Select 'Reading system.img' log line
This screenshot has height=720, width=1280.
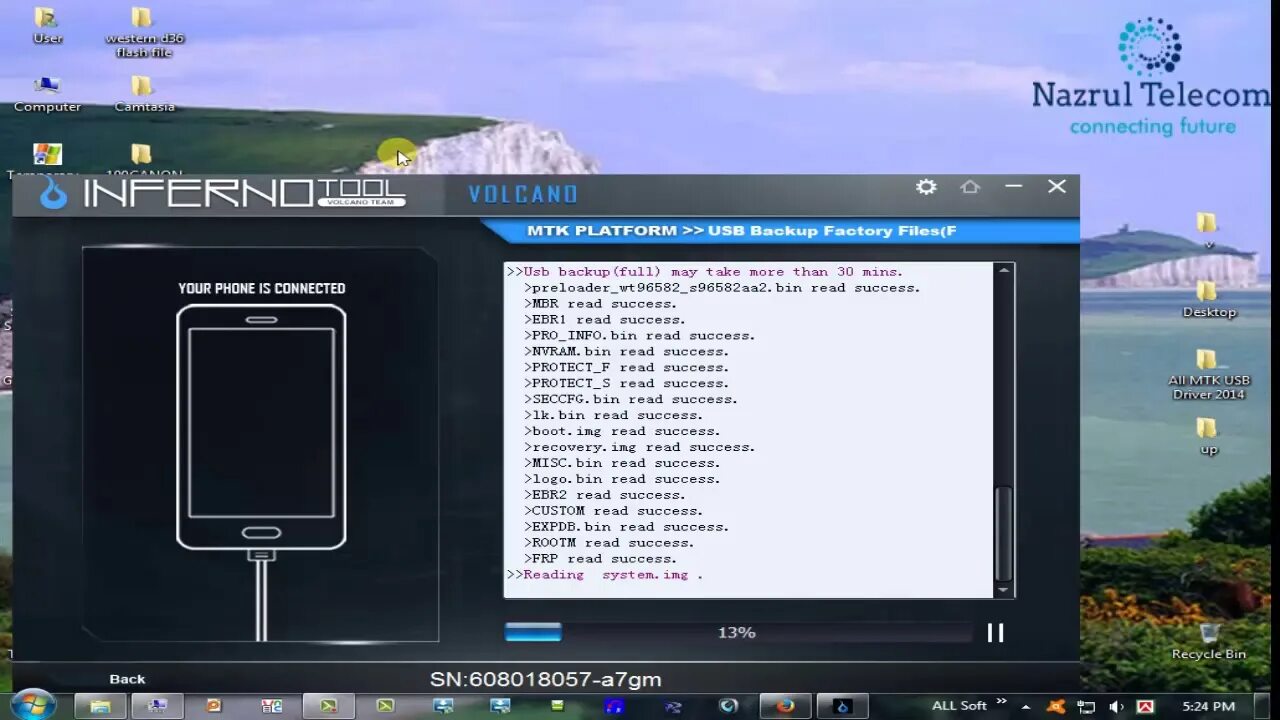pos(606,575)
